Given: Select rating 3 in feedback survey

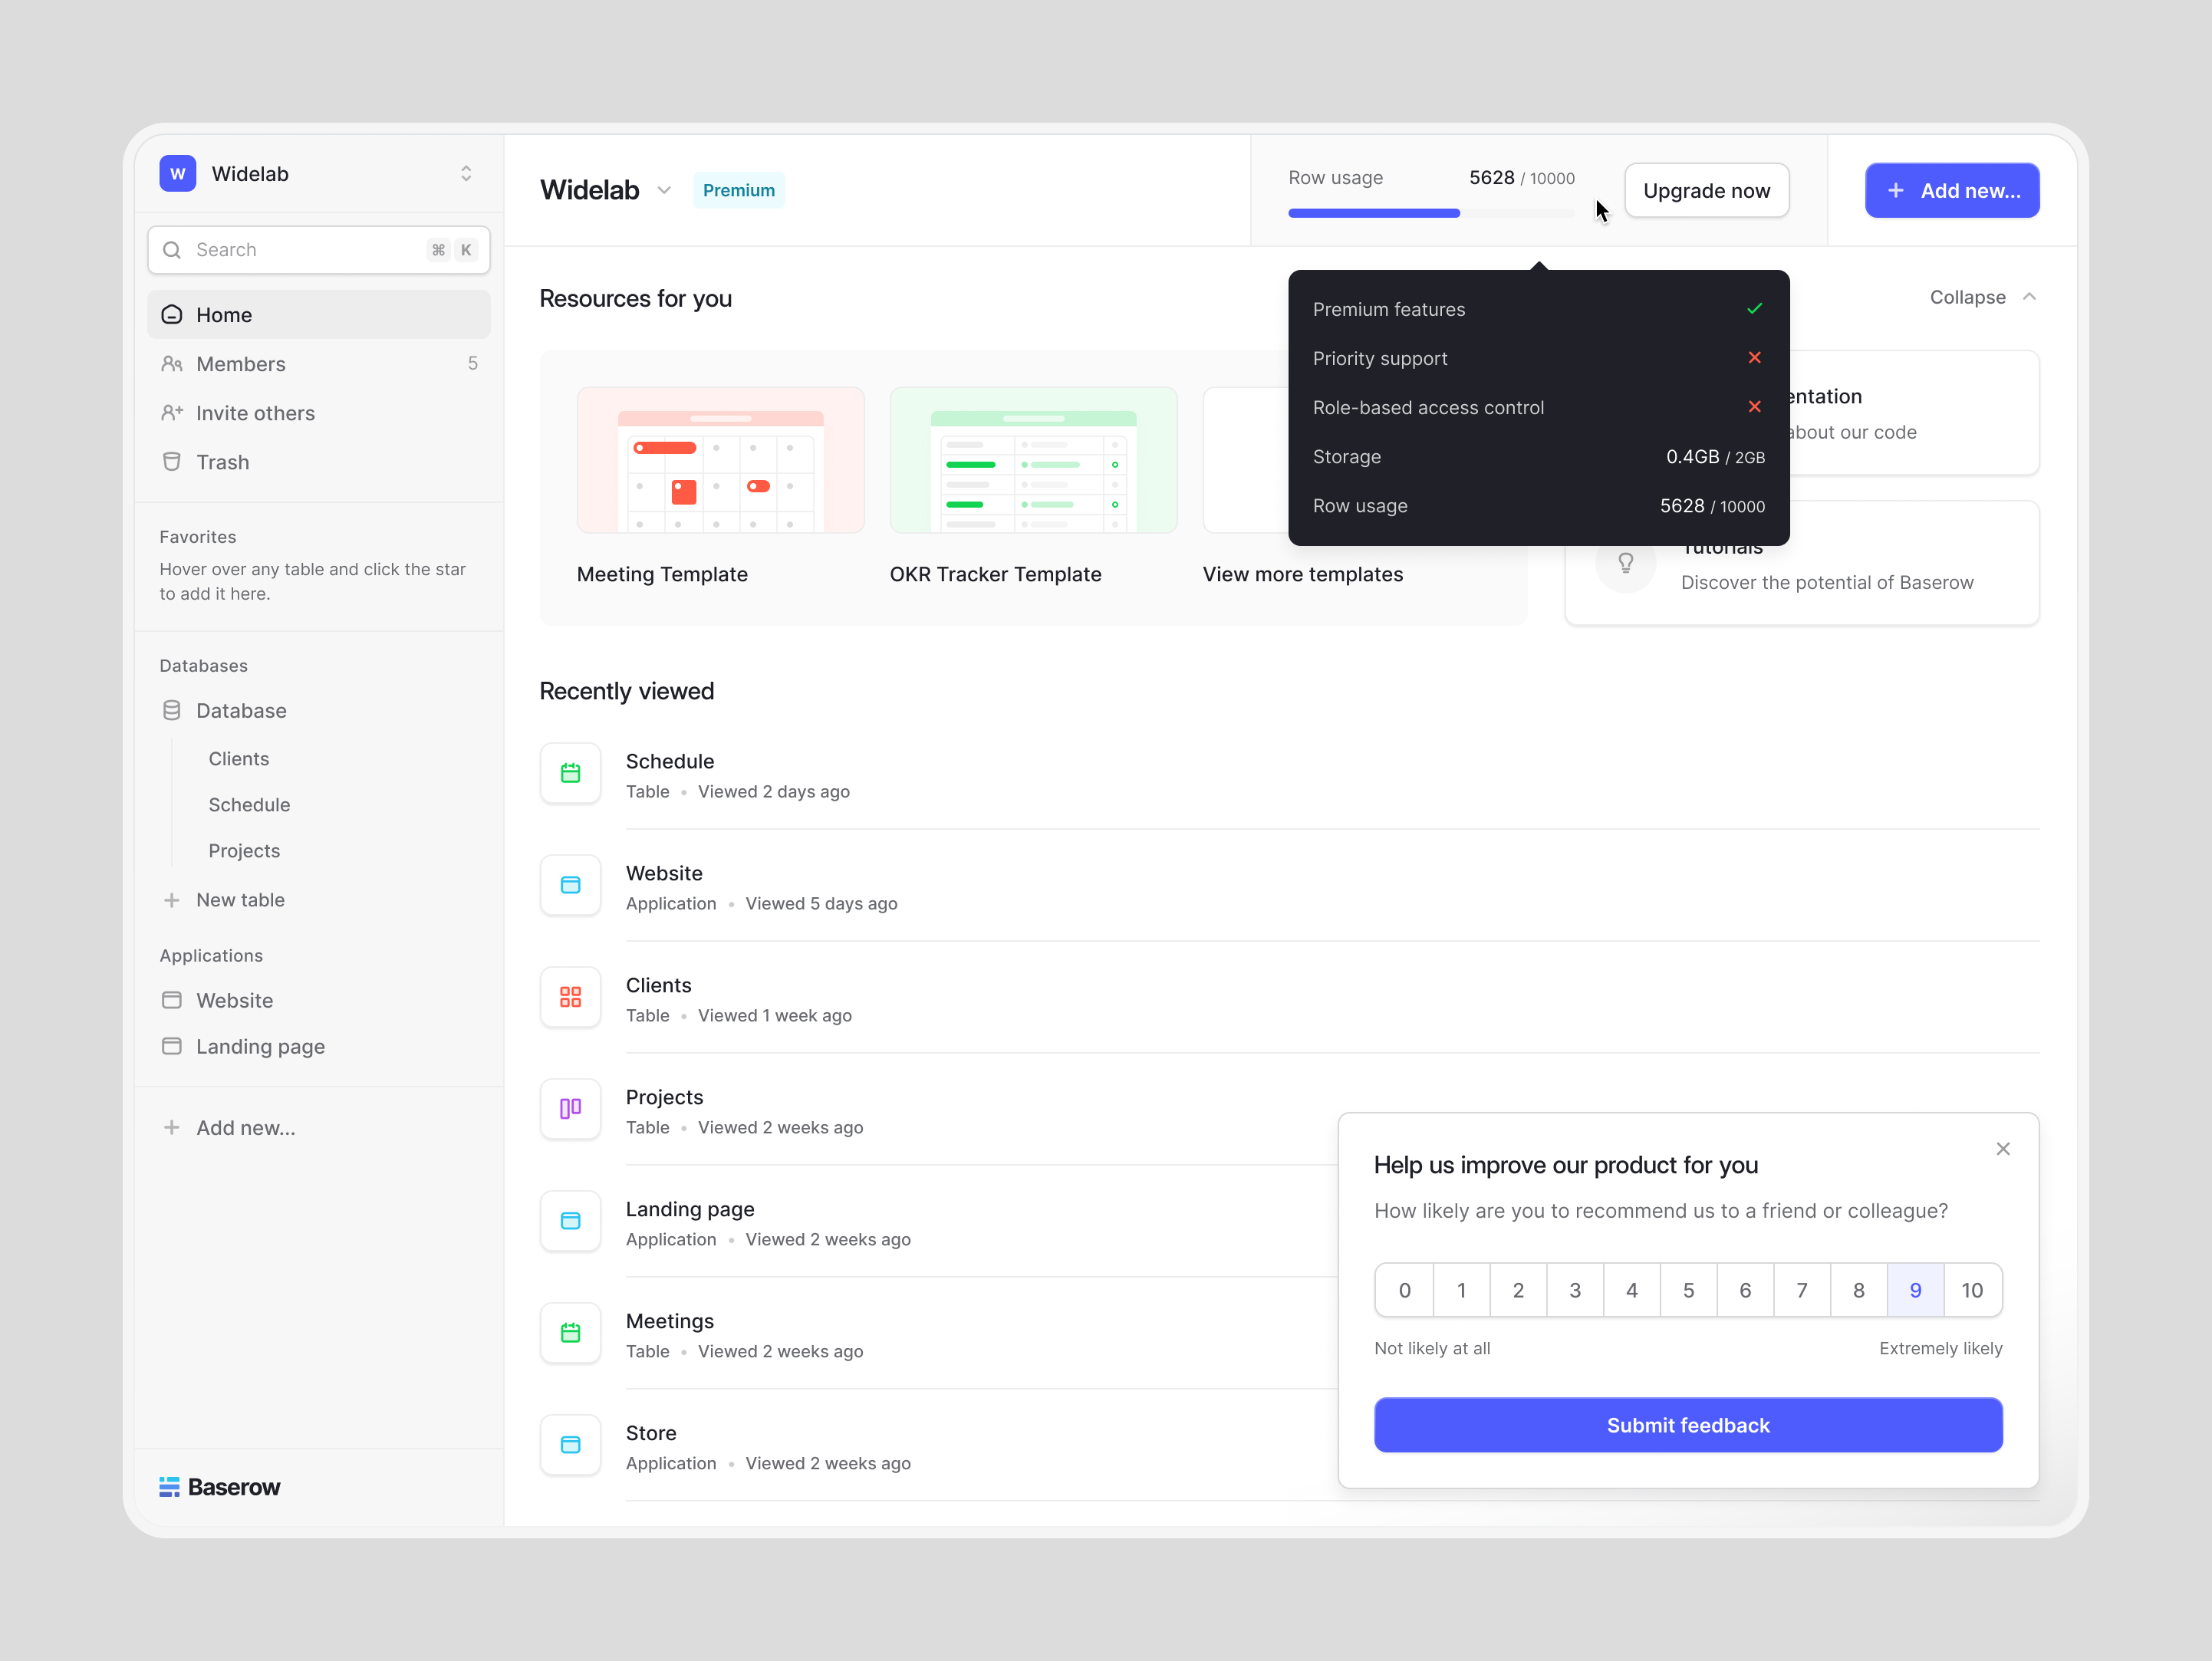Looking at the screenshot, I should 1575,1291.
